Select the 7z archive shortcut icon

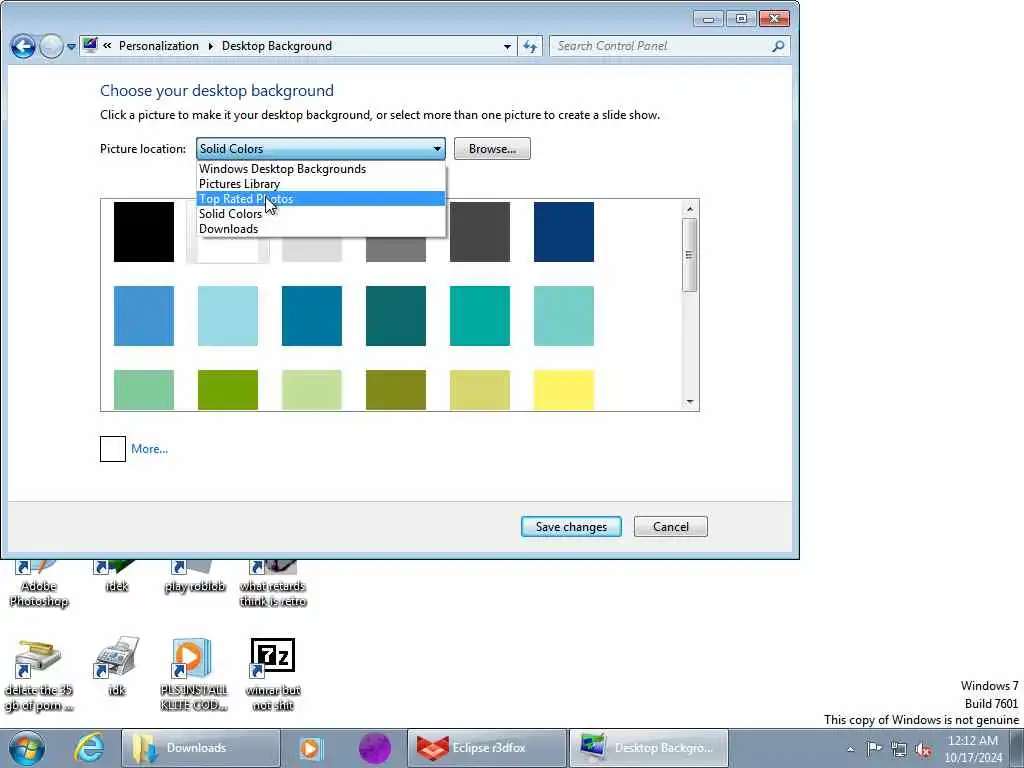[273, 675]
